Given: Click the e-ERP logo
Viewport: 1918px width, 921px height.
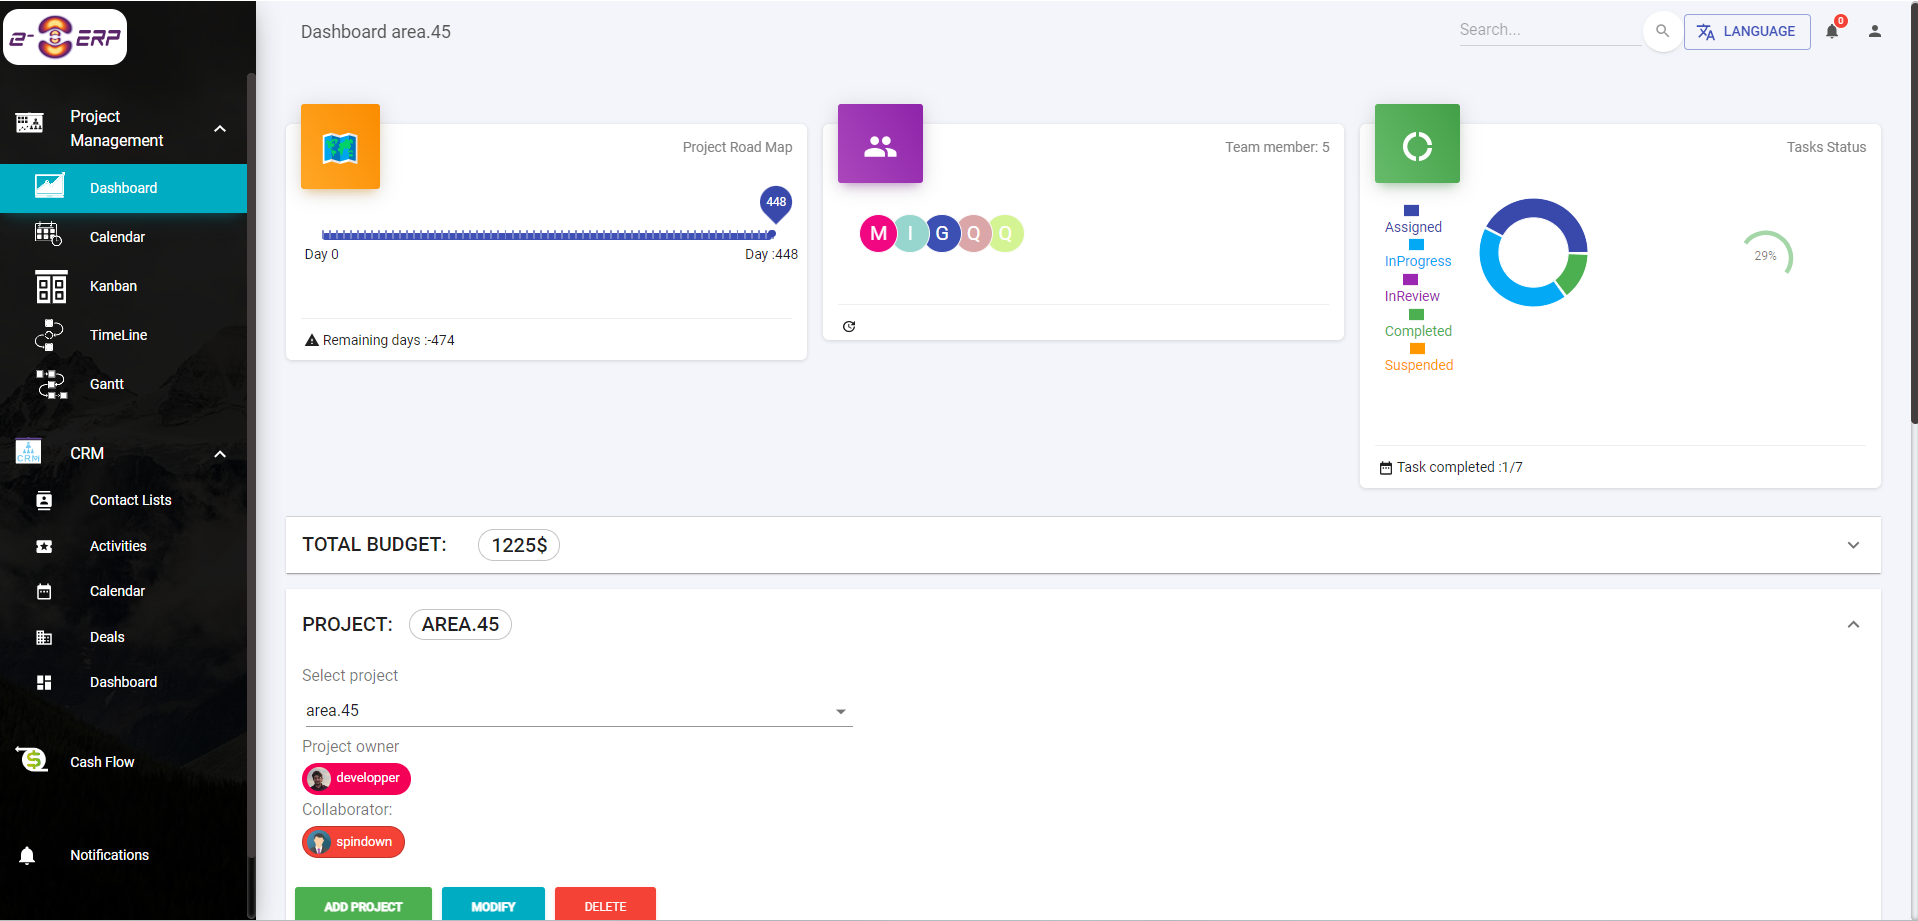Looking at the screenshot, I should click(x=65, y=36).
